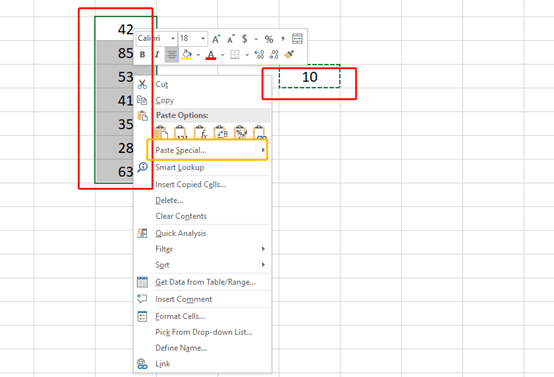Expand Paste Special submenu arrow

click(x=263, y=150)
